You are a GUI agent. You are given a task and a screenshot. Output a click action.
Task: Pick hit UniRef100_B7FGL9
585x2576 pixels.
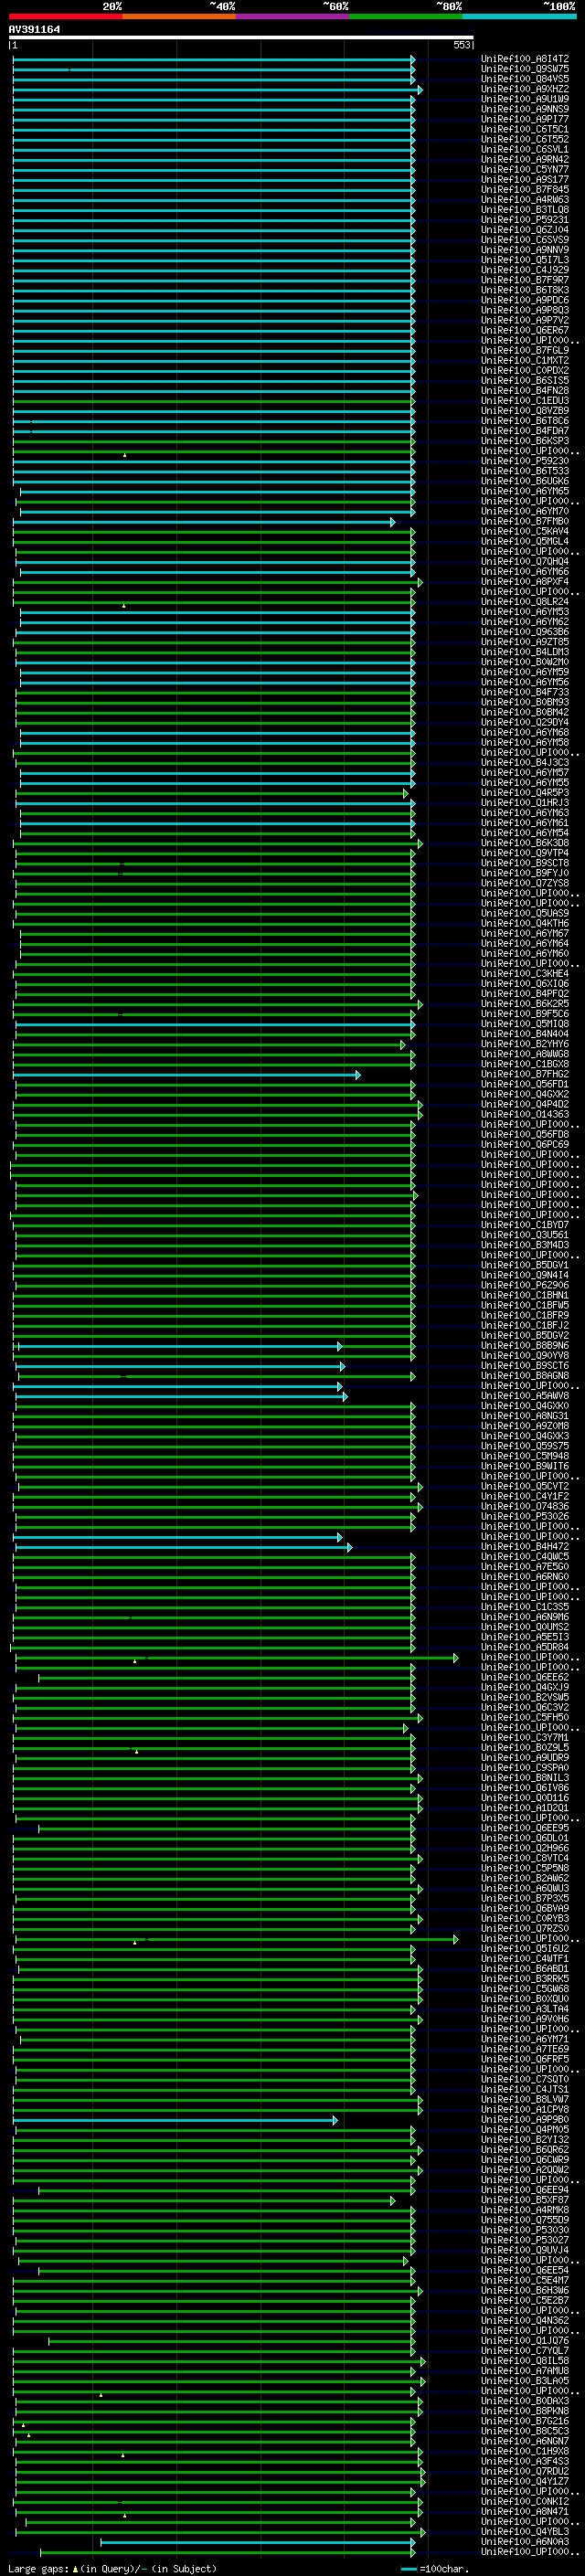525,350
